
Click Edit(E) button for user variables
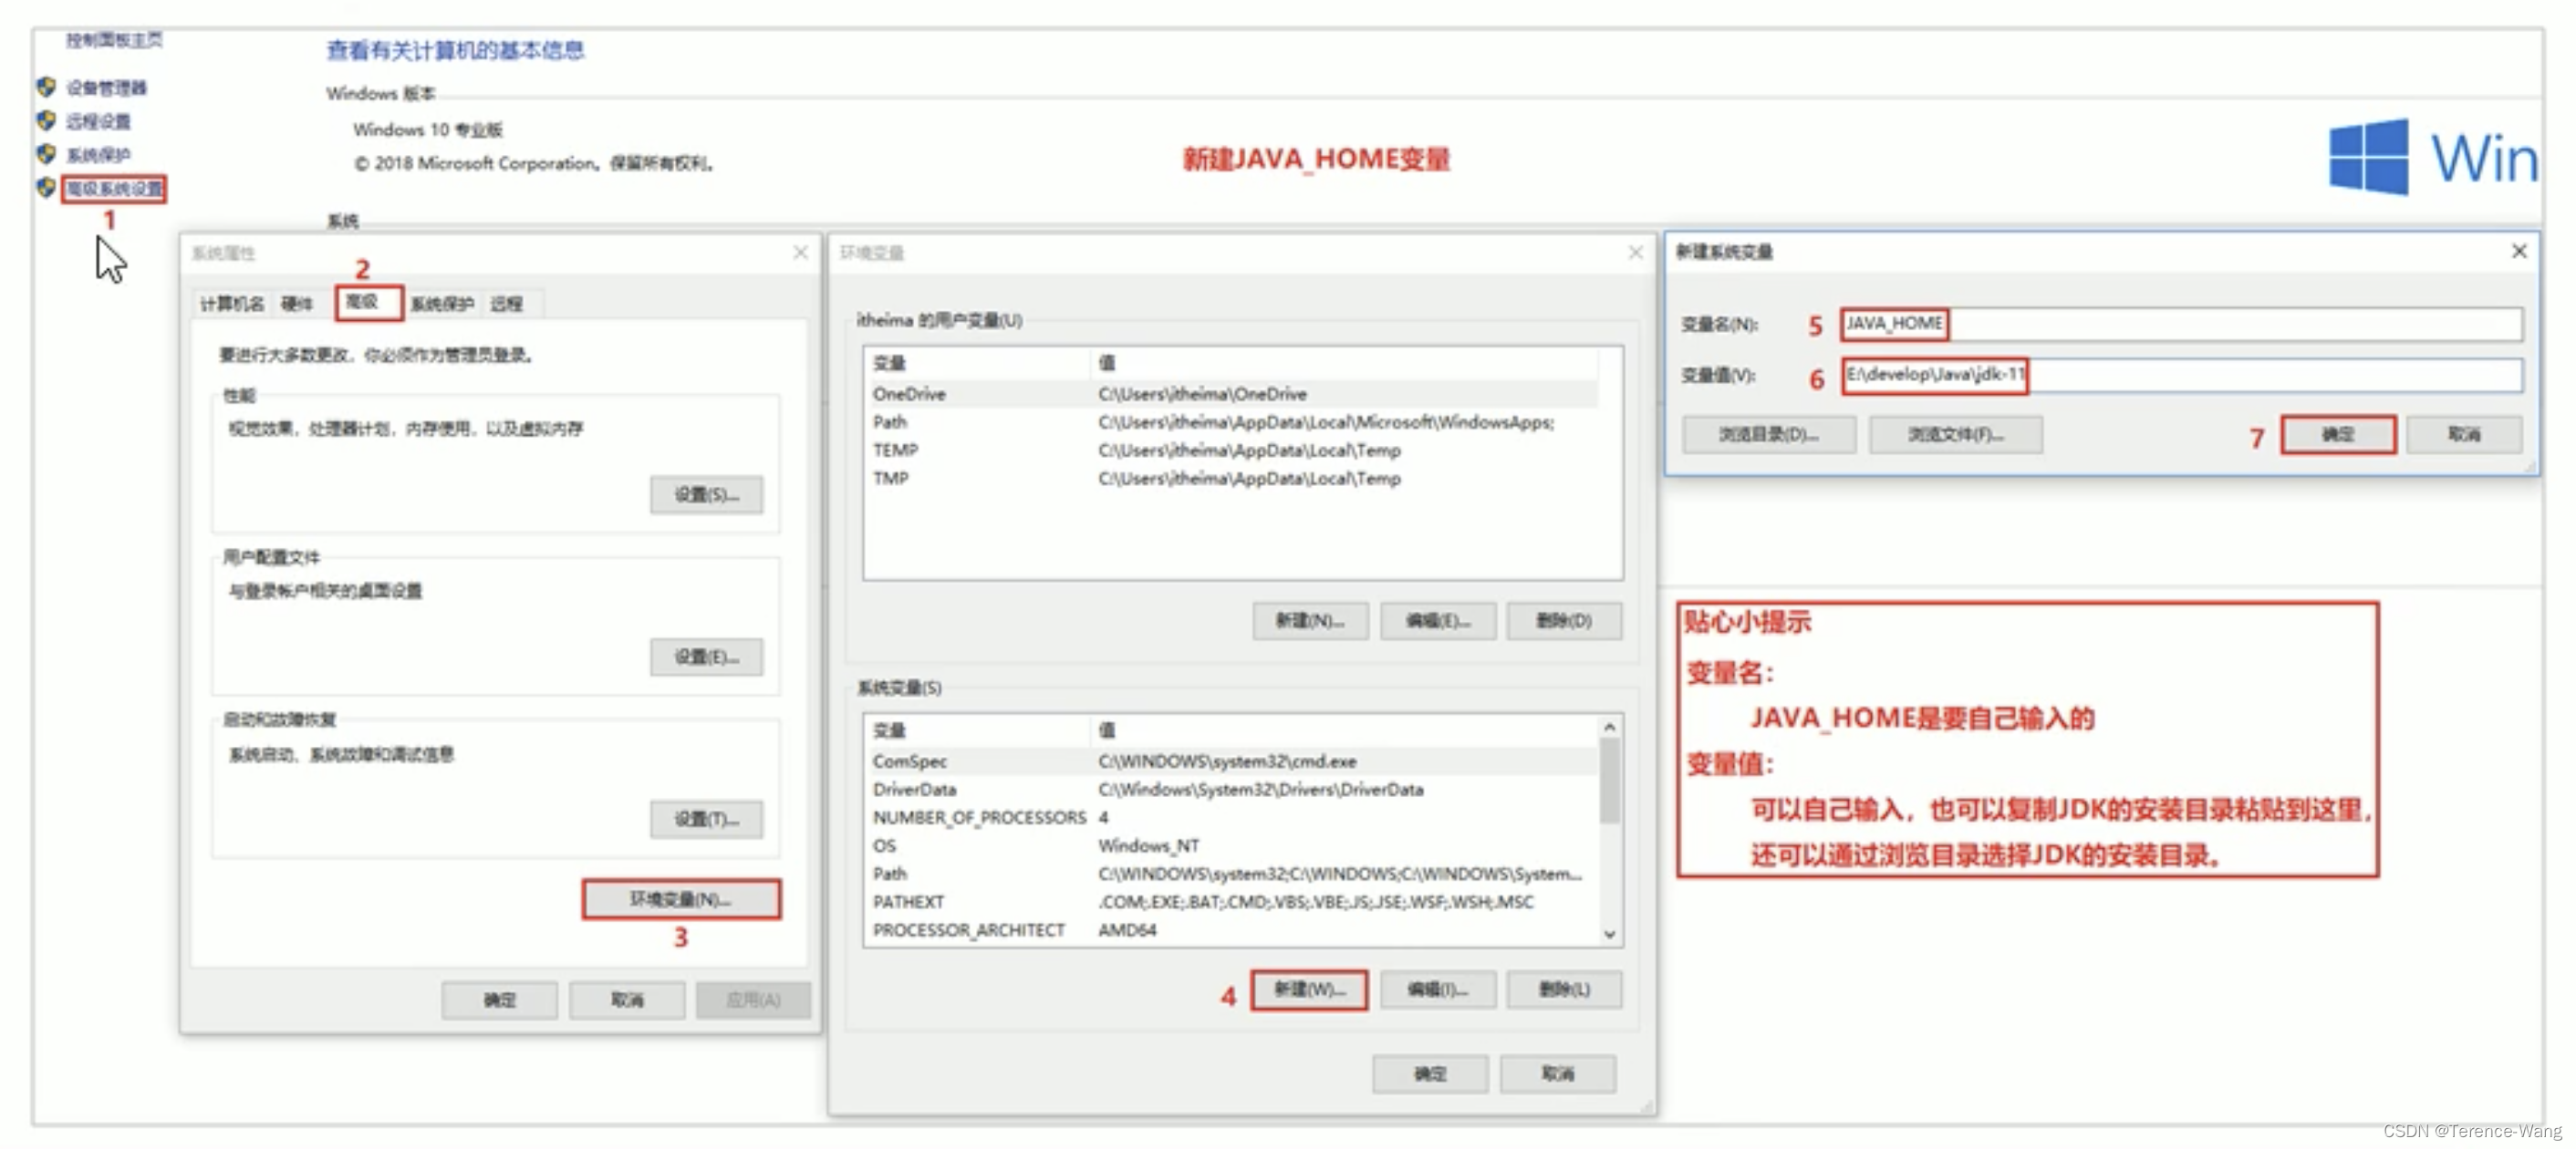[1438, 620]
